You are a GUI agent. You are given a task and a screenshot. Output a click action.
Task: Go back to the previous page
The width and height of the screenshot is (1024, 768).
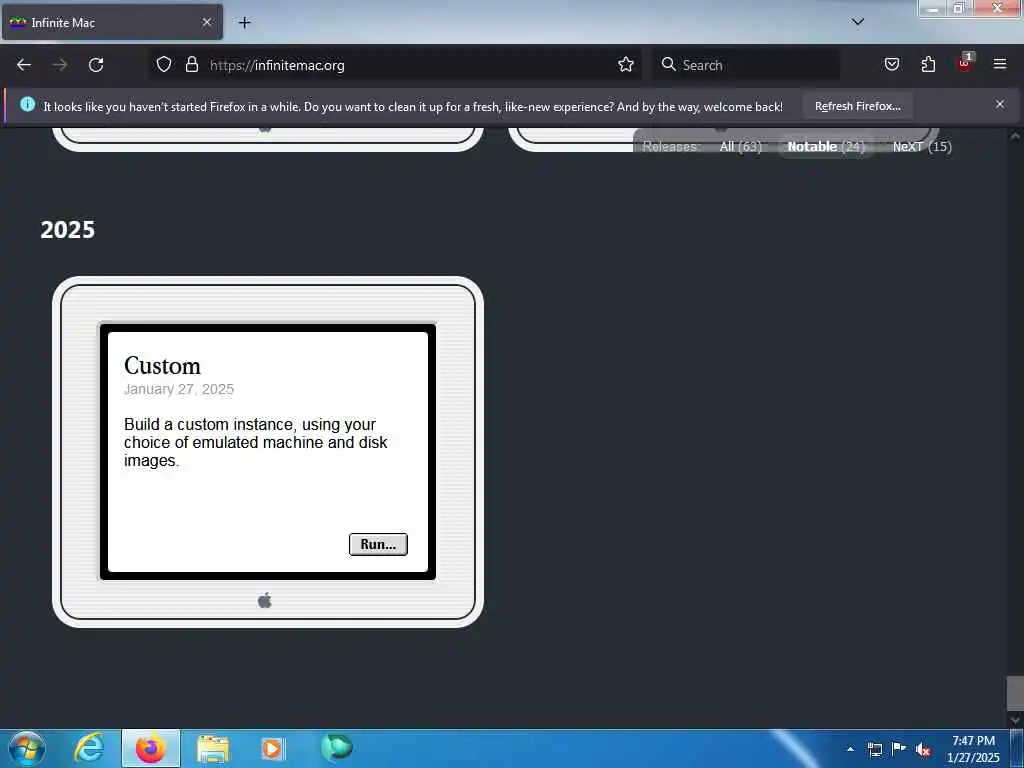click(x=24, y=65)
